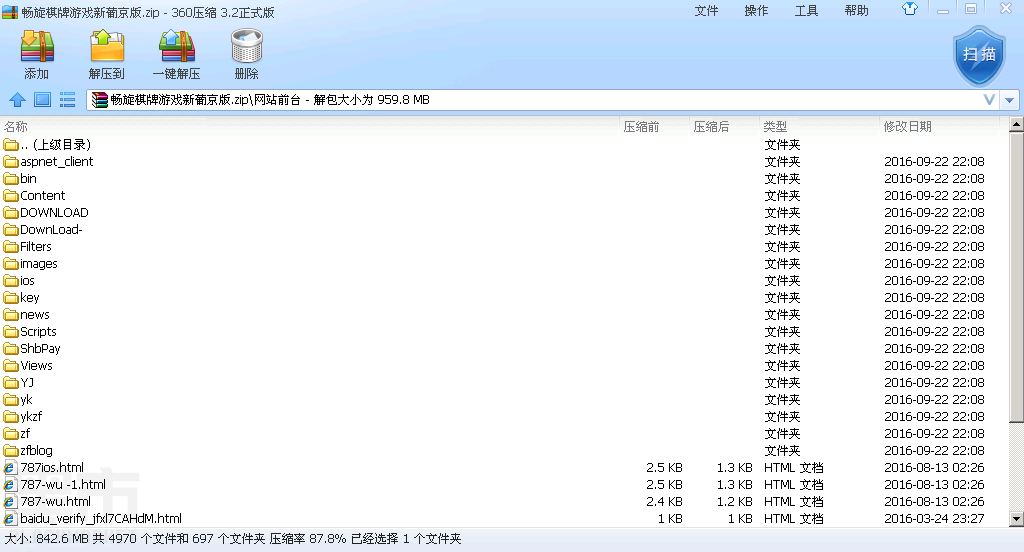Click the 扫描 scan shield button

979,56
